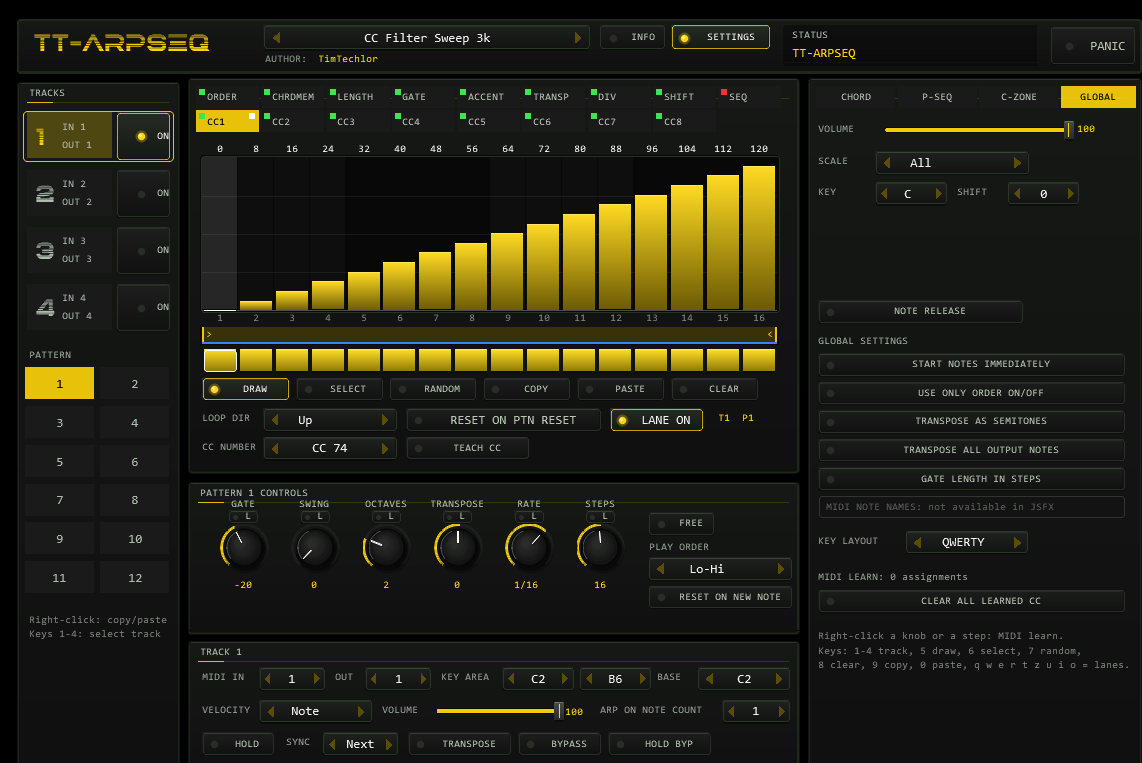Screen dimensions: 1142x763
Task: Click the loop start marker of the lane
Action: click(208, 334)
